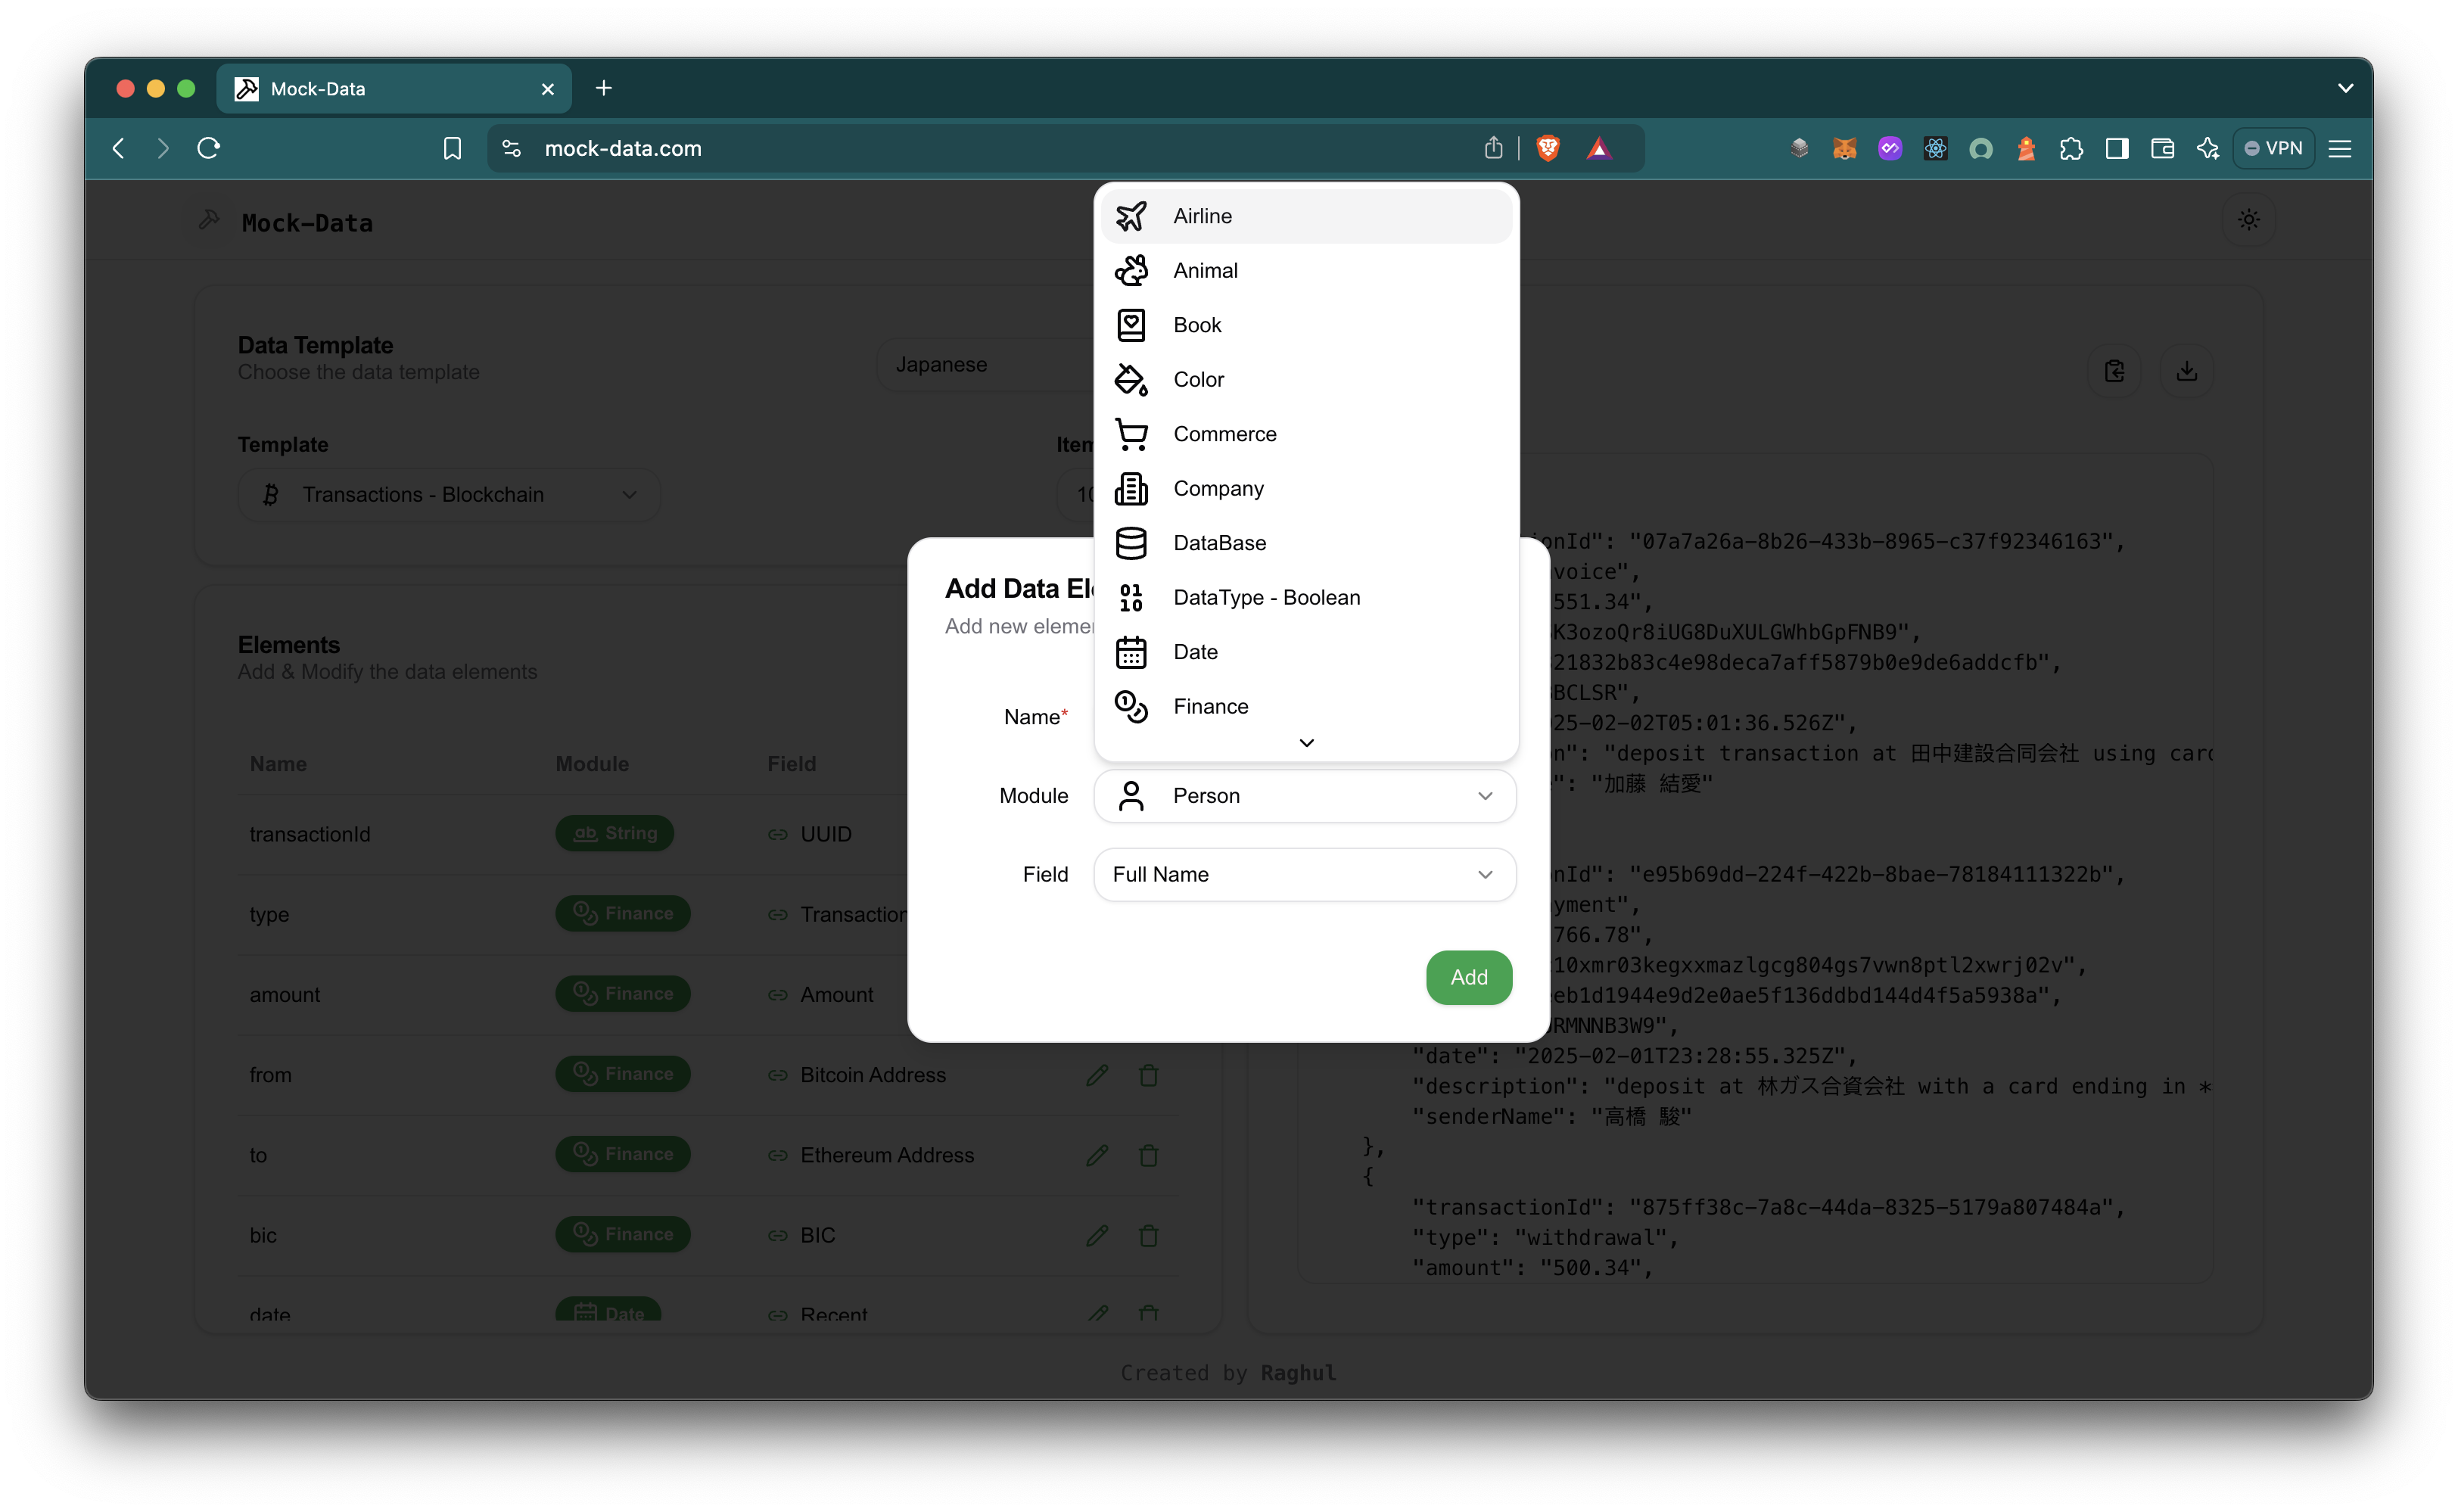Image resolution: width=2458 pixels, height=1512 pixels.
Task: Click the Finance badge in the amount row
Action: coord(622,994)
